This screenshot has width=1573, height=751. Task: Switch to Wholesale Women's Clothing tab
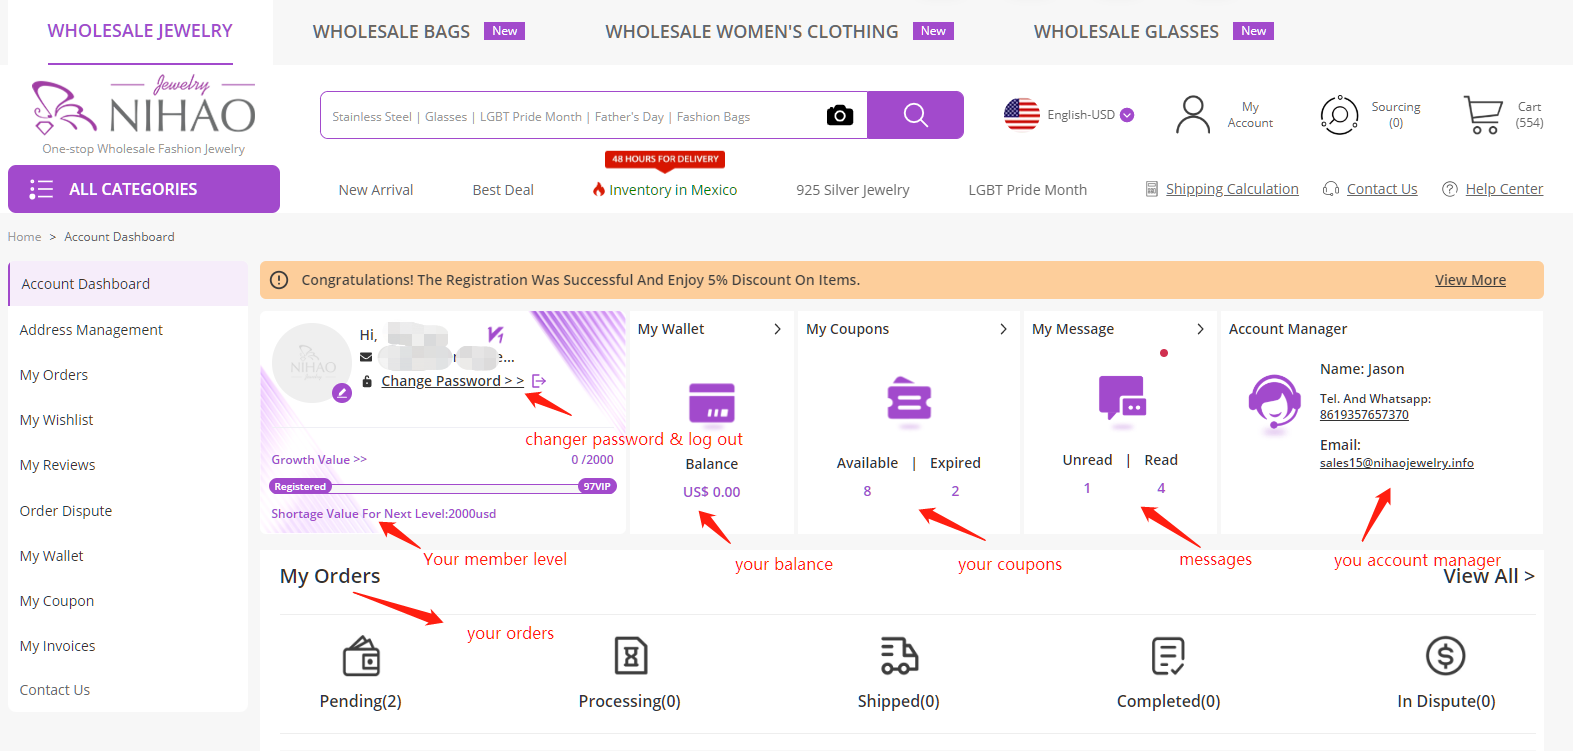(752, 32)
